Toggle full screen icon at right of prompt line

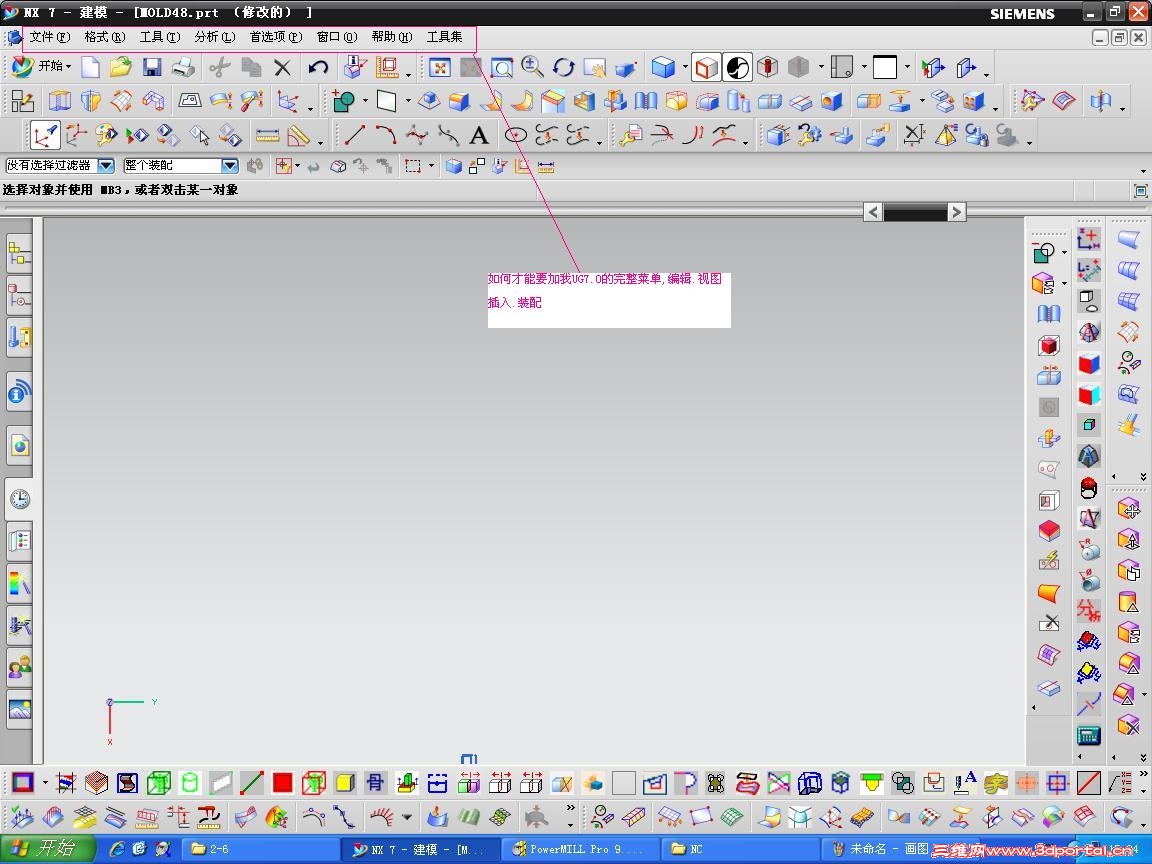click(1140, 190)
